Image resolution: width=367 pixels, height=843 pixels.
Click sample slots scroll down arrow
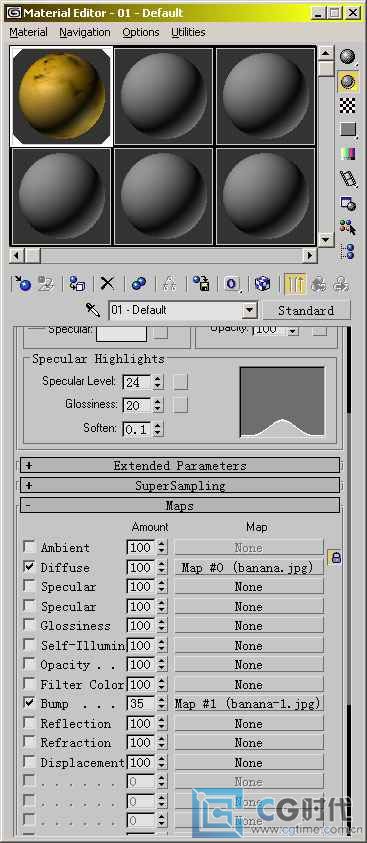(325, 239)
